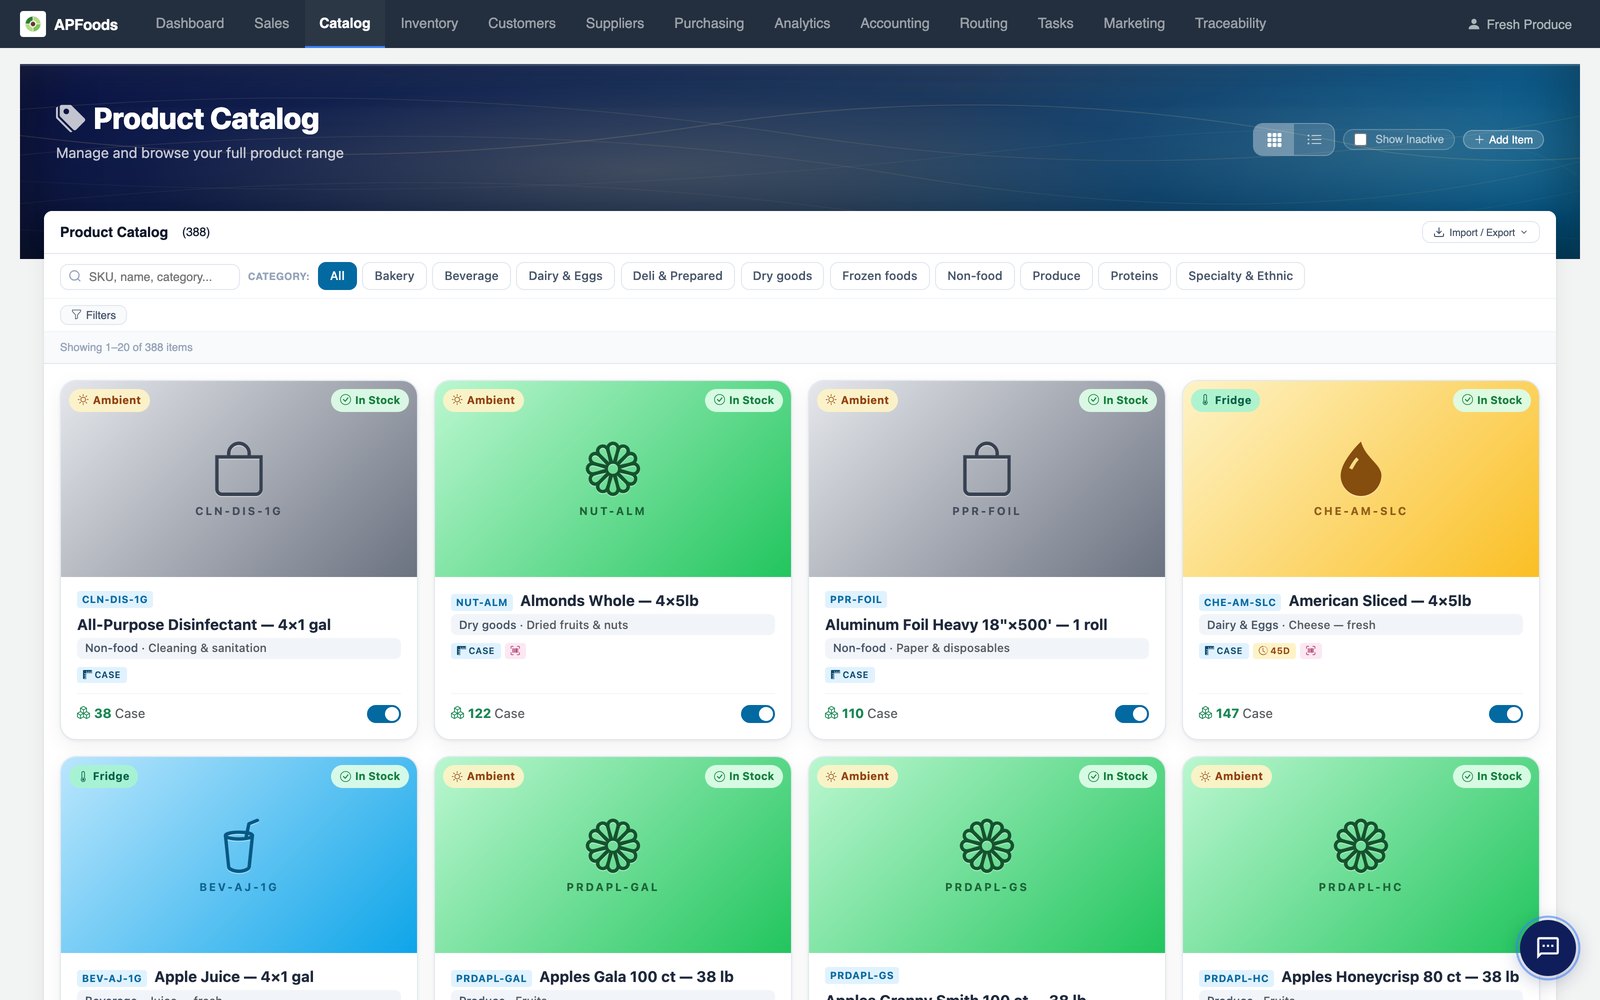Expand the Filters panel
The width and height of the screenshot is (1600, 1000).
point(93,315)
